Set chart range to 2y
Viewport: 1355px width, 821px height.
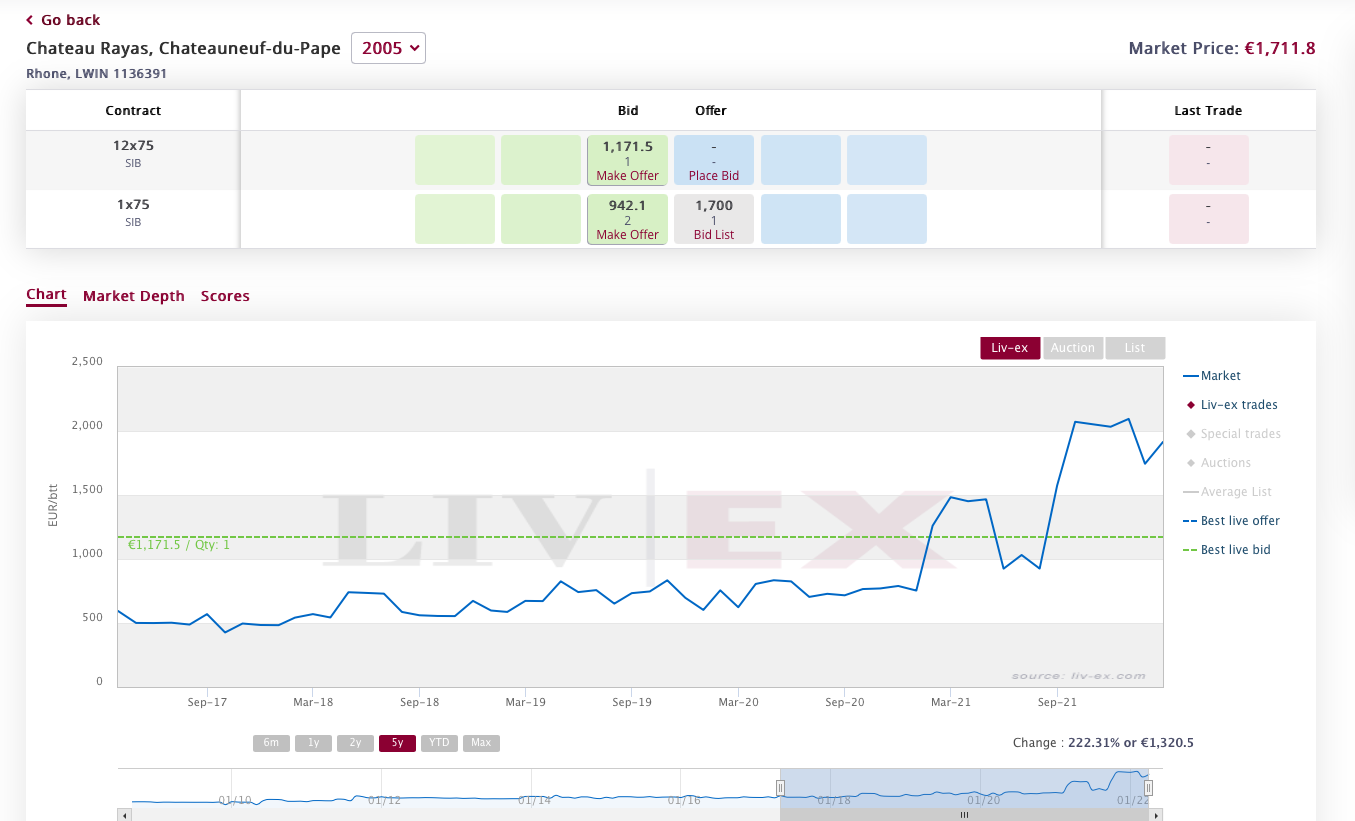click(x=355, y=743)
